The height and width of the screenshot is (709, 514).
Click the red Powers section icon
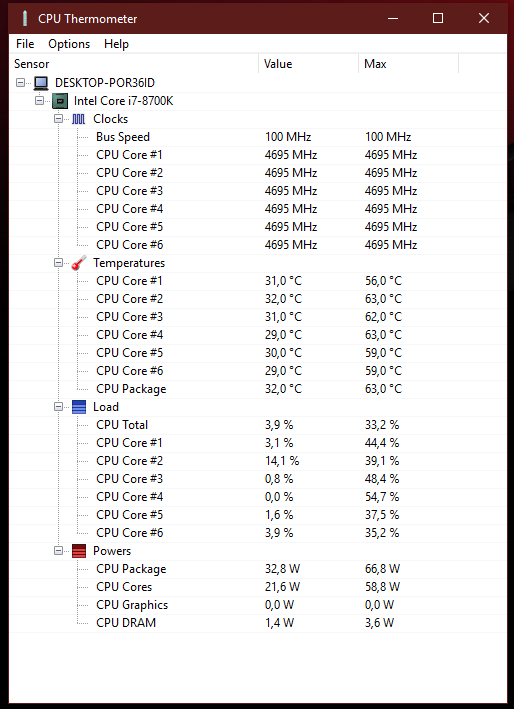(x=79, y=551)
